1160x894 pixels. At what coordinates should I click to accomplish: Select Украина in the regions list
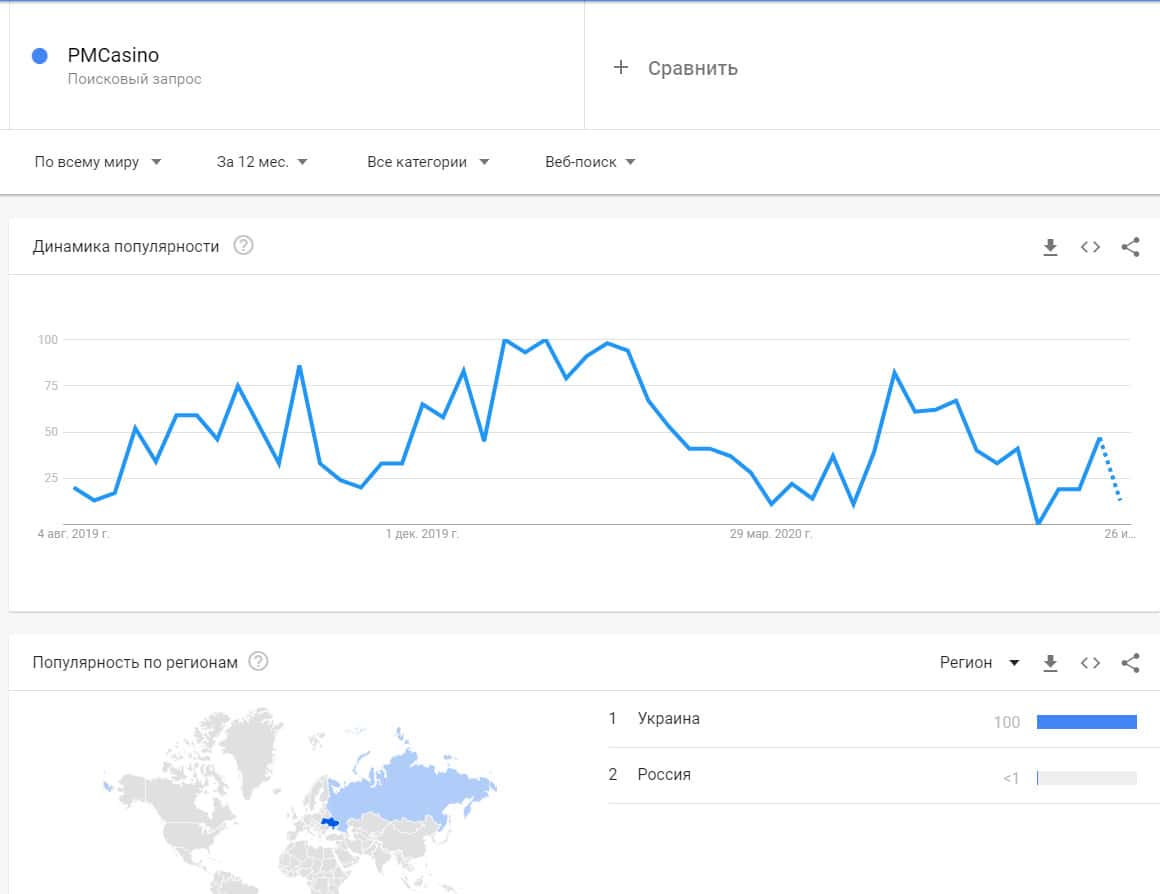point(669,719)
